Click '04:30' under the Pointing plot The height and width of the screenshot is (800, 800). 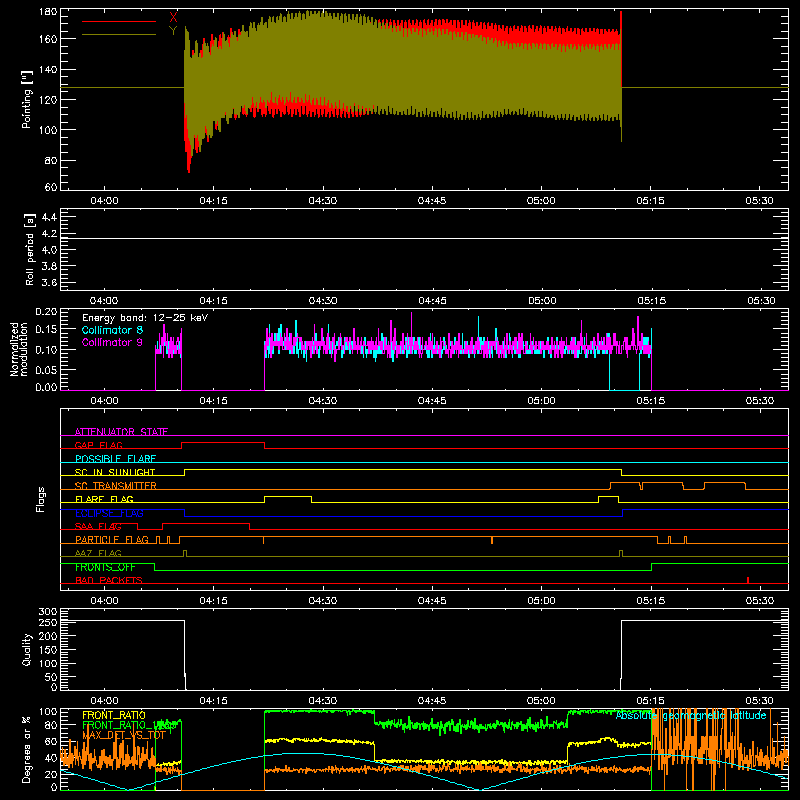323,201
